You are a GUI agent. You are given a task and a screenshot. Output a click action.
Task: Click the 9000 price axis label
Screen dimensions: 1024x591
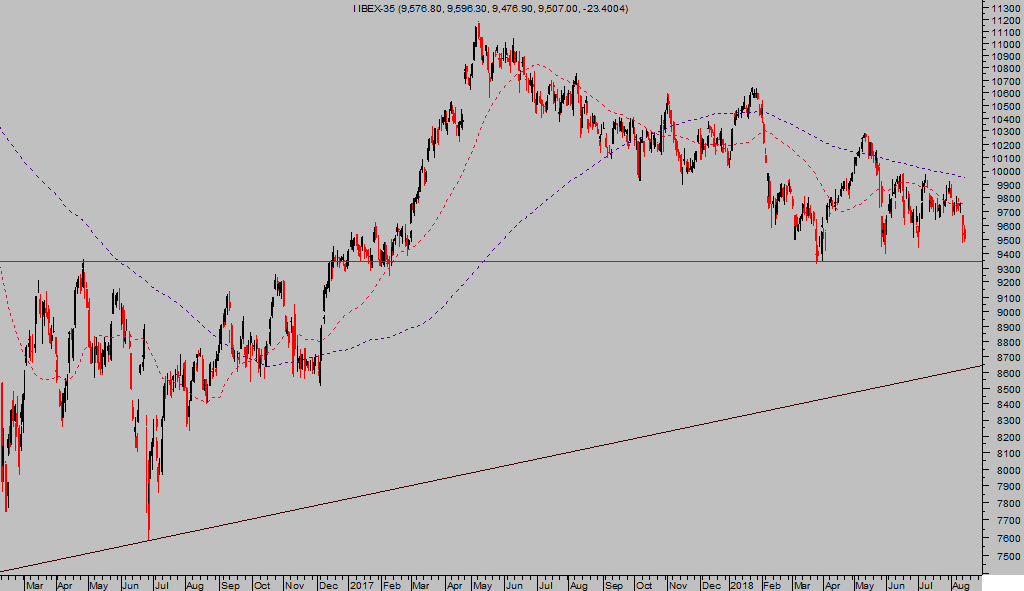coord(1002,314)
